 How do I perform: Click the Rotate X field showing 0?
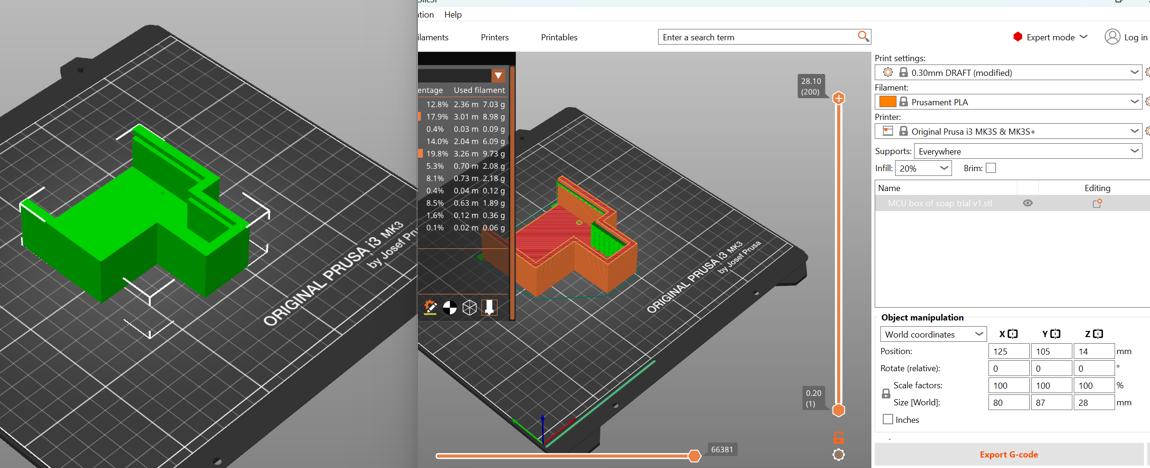pyautogui.click(x=1008, y=368)
